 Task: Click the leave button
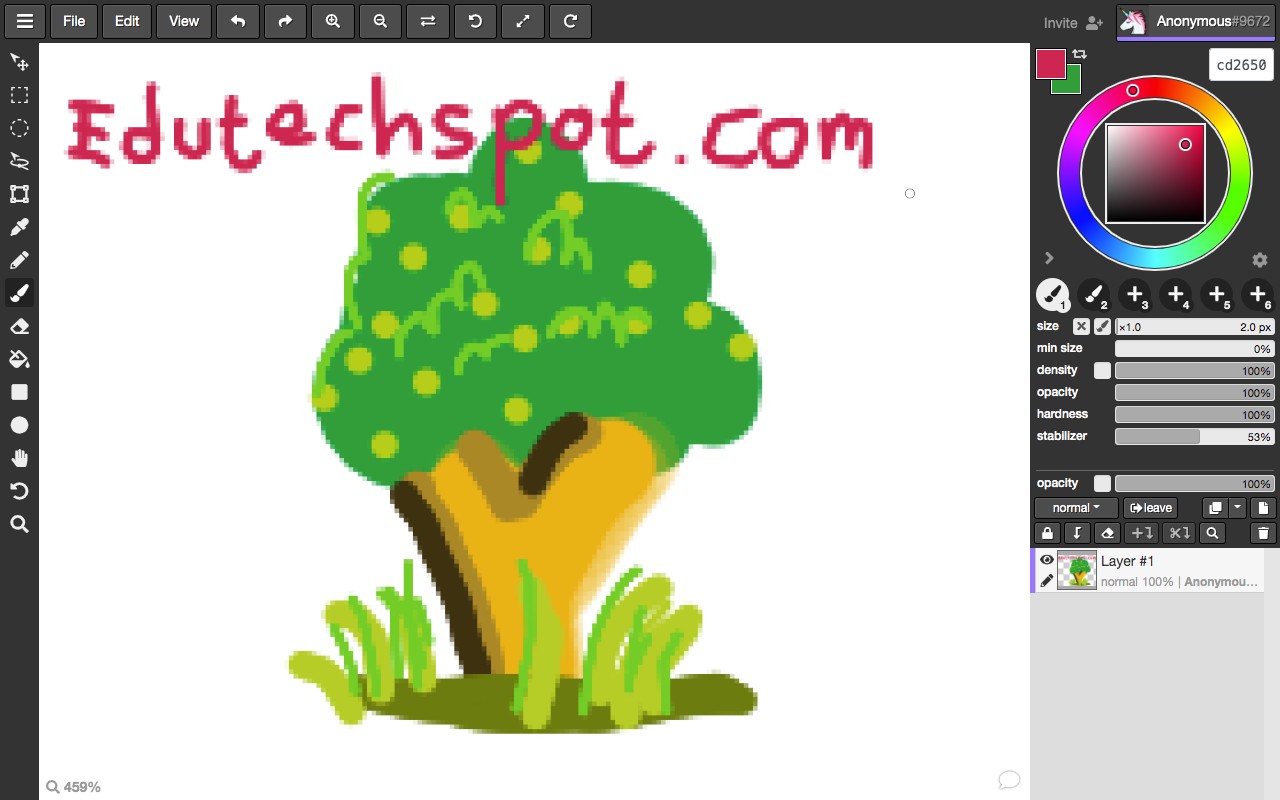pyautogui.click(x=1150, y=507)
